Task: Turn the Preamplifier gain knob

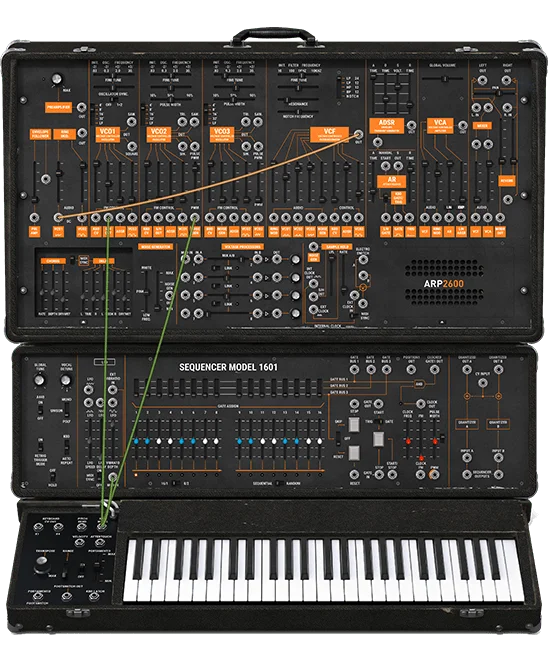Action: [57, 79]
